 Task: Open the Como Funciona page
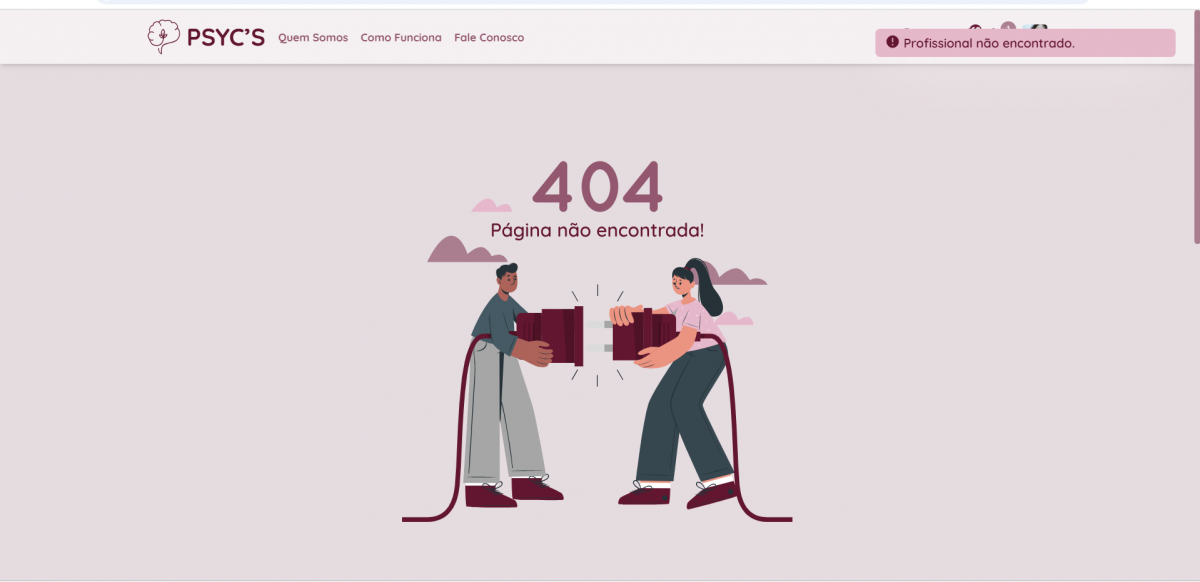401,38
